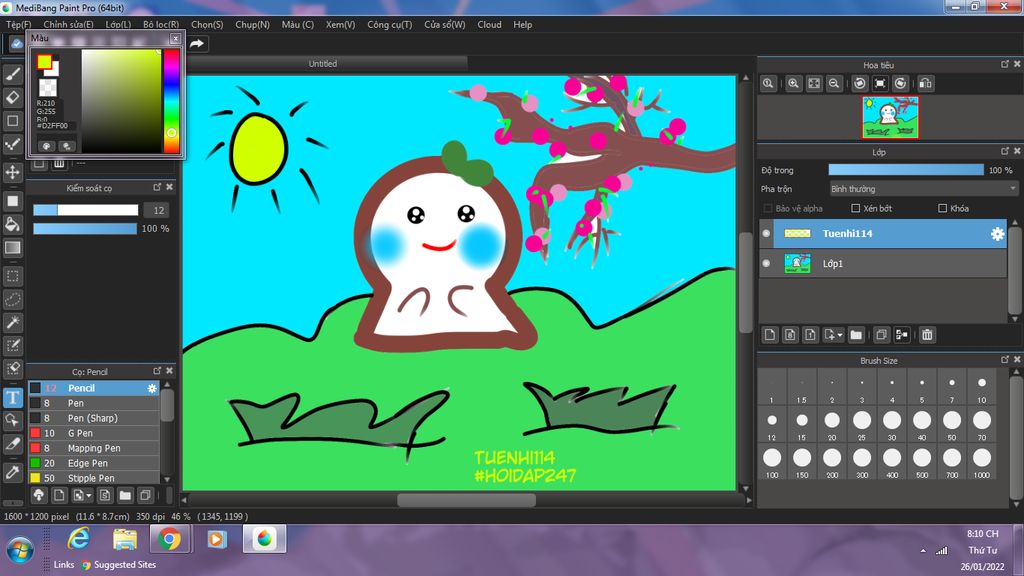The width and height of the screenshot is (1024, 576).
Task: Select the Mapping Pen brush
Action: tap(94, 448)
